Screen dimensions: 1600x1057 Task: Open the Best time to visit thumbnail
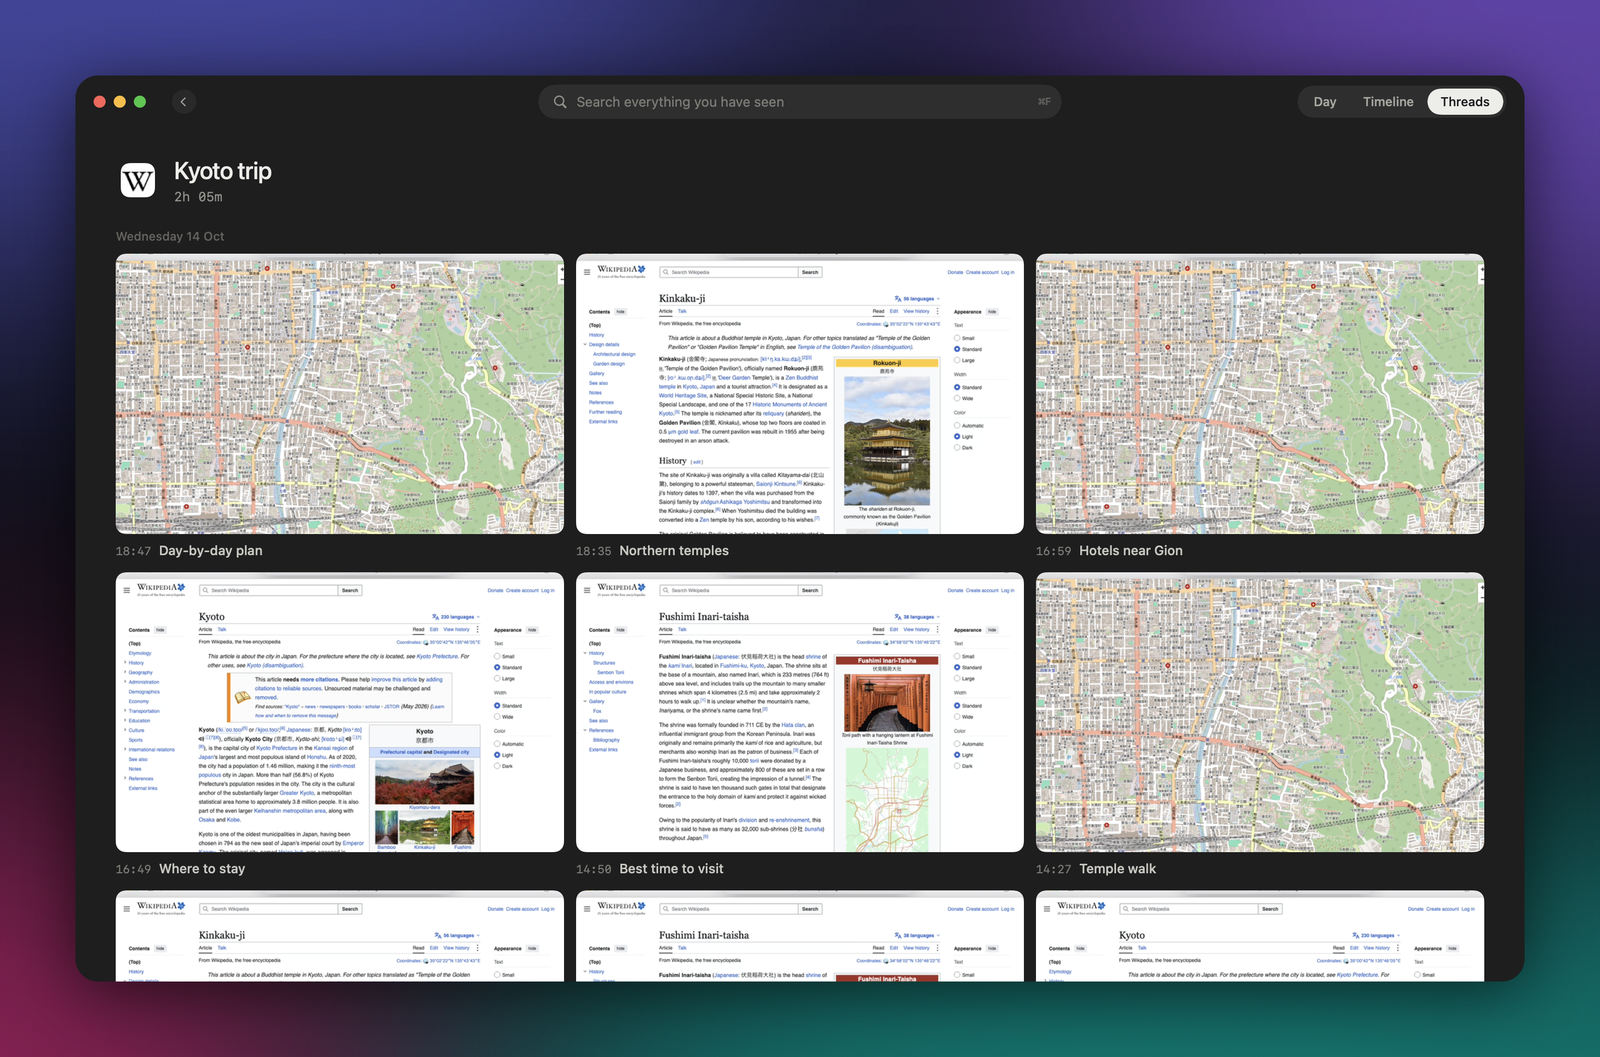point(800,712)
